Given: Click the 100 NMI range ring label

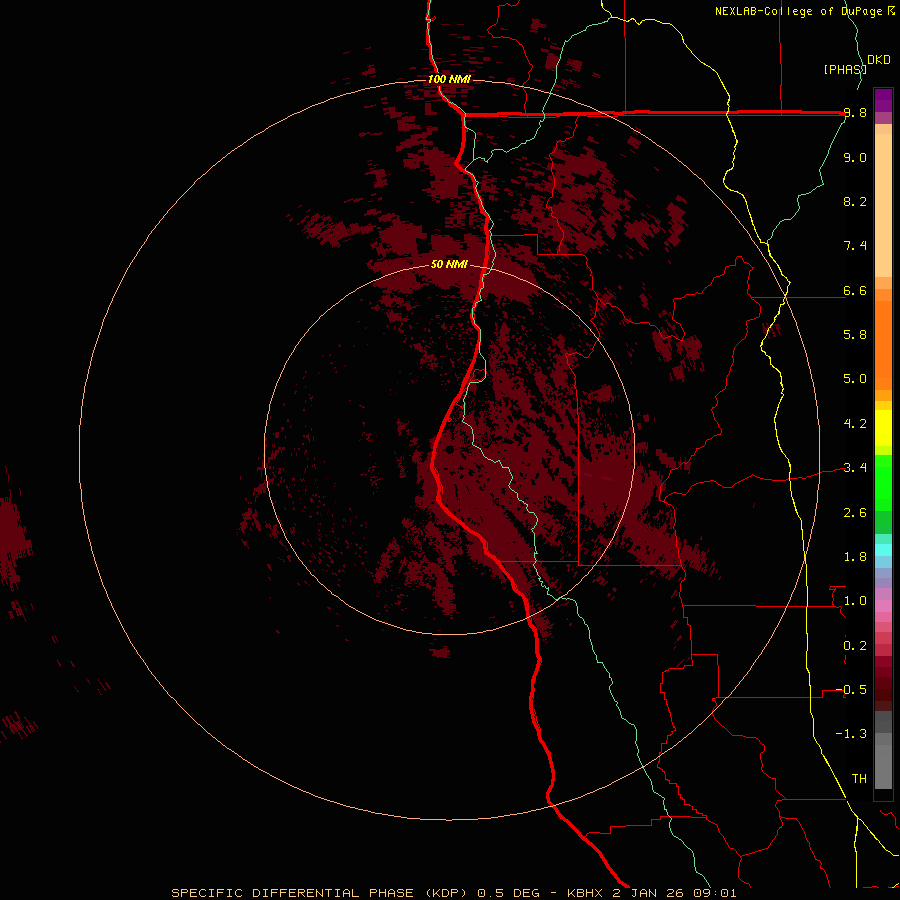Looking at the screenshot, I should point(449,79).
